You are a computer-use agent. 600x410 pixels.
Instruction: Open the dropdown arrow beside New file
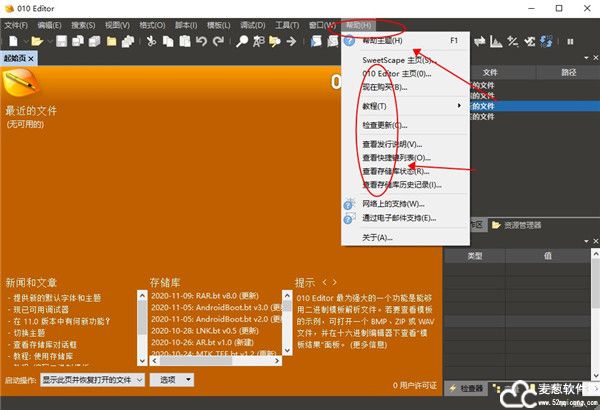tap(24, 41)
